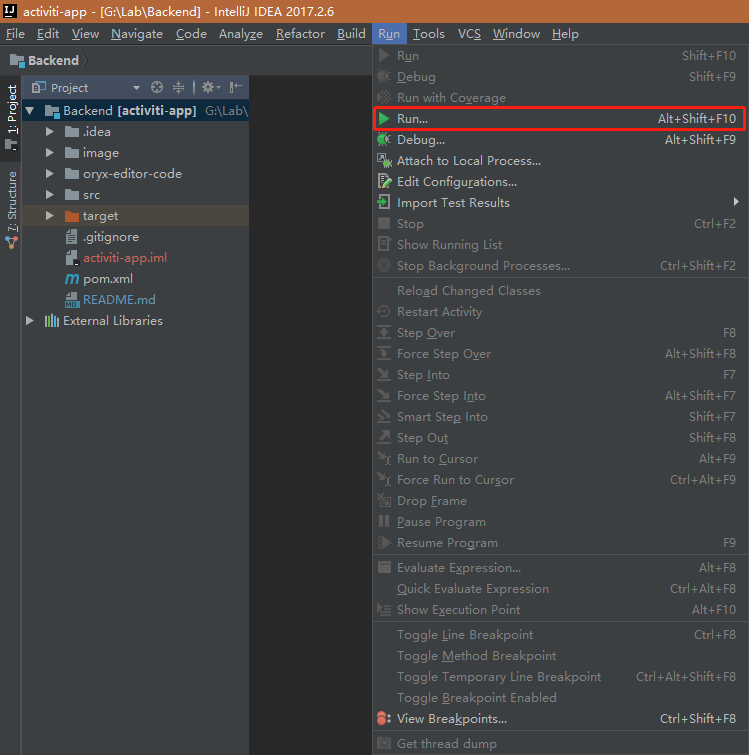Open the Tools menu
Screen dimensions: 749x755
tap(428, 34)
